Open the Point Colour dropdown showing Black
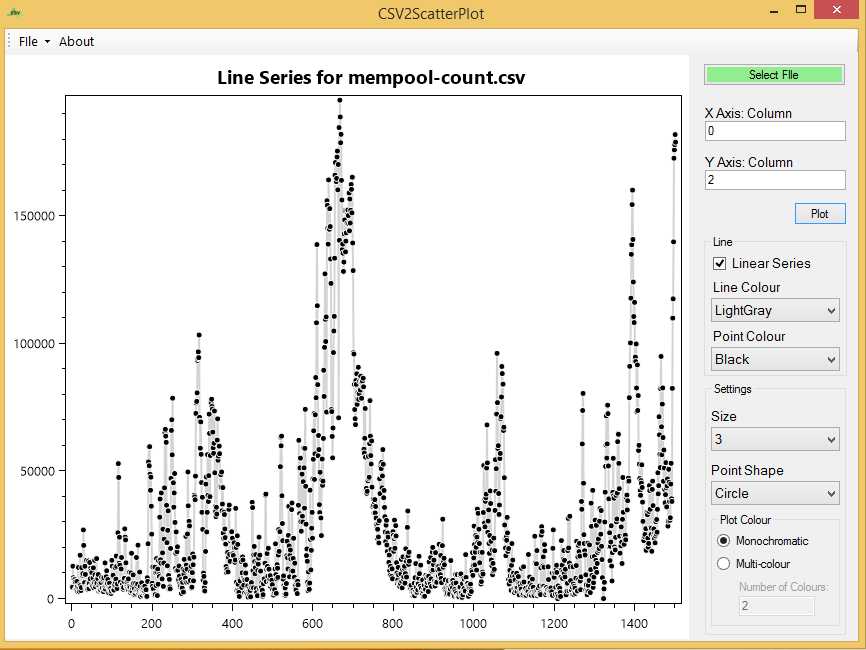Viewport: 866px width, 650px height. pyautogui.click(x=775, y=359)
